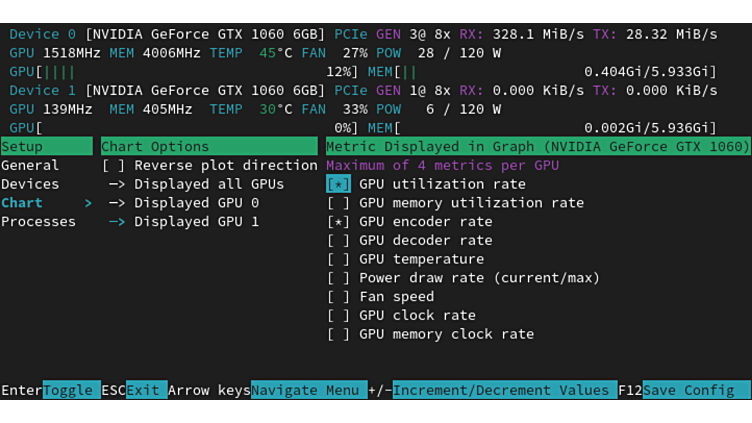Image resolution: width=752 pixels, height=423 pixels.
Task: Toggle the Fan speed checkbox
Action: [x=339, y=297]
